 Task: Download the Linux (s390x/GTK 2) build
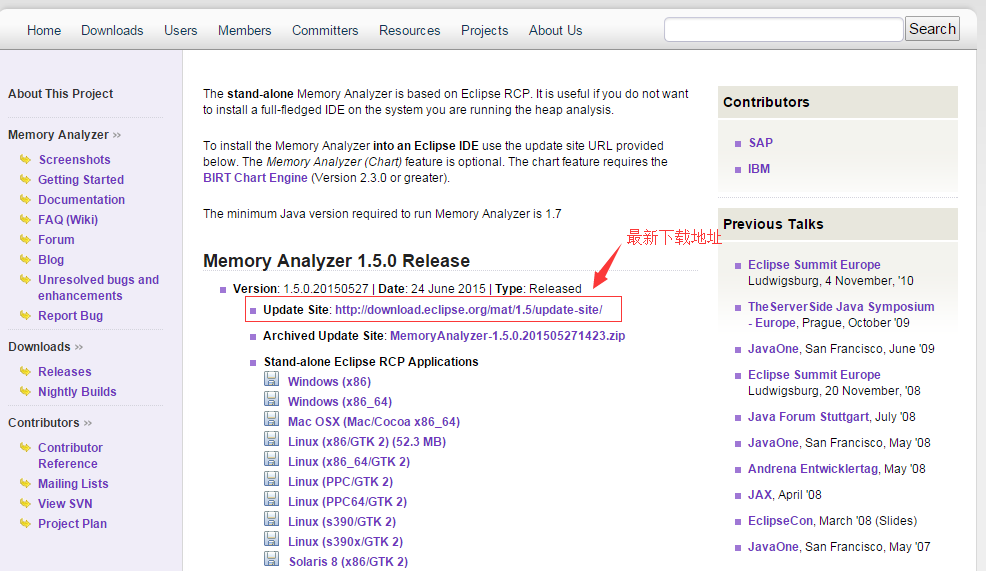click(x=345, y=541)
